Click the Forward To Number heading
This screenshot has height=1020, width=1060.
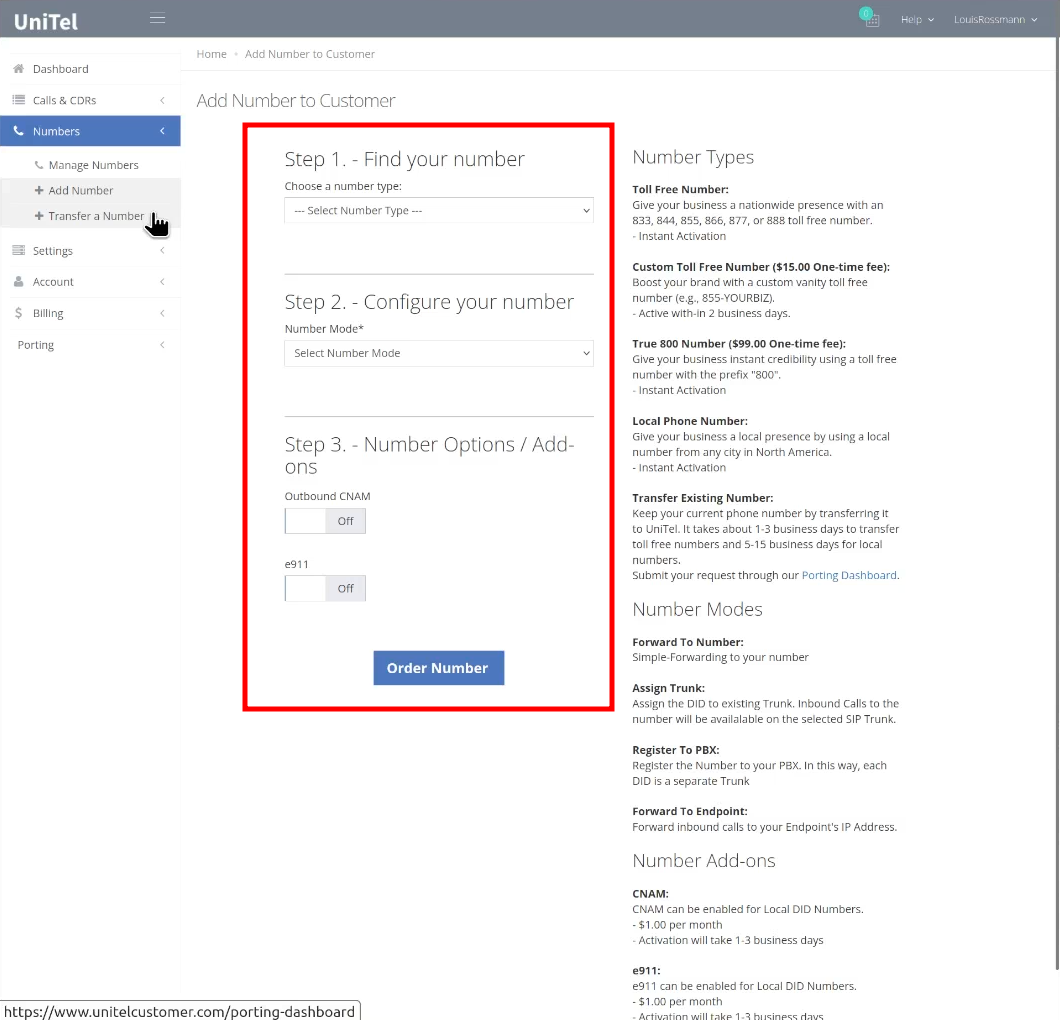[x=688, y=642]
